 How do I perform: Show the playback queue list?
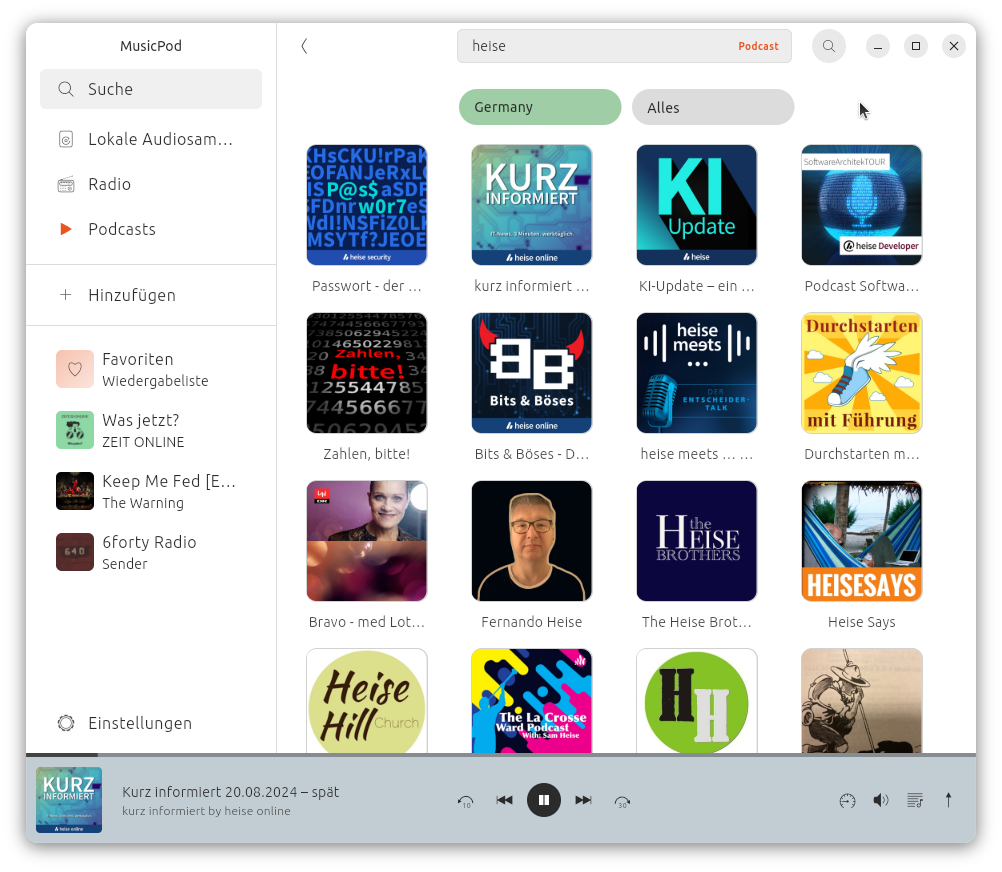pyautogui.click(x=915, y=800)
